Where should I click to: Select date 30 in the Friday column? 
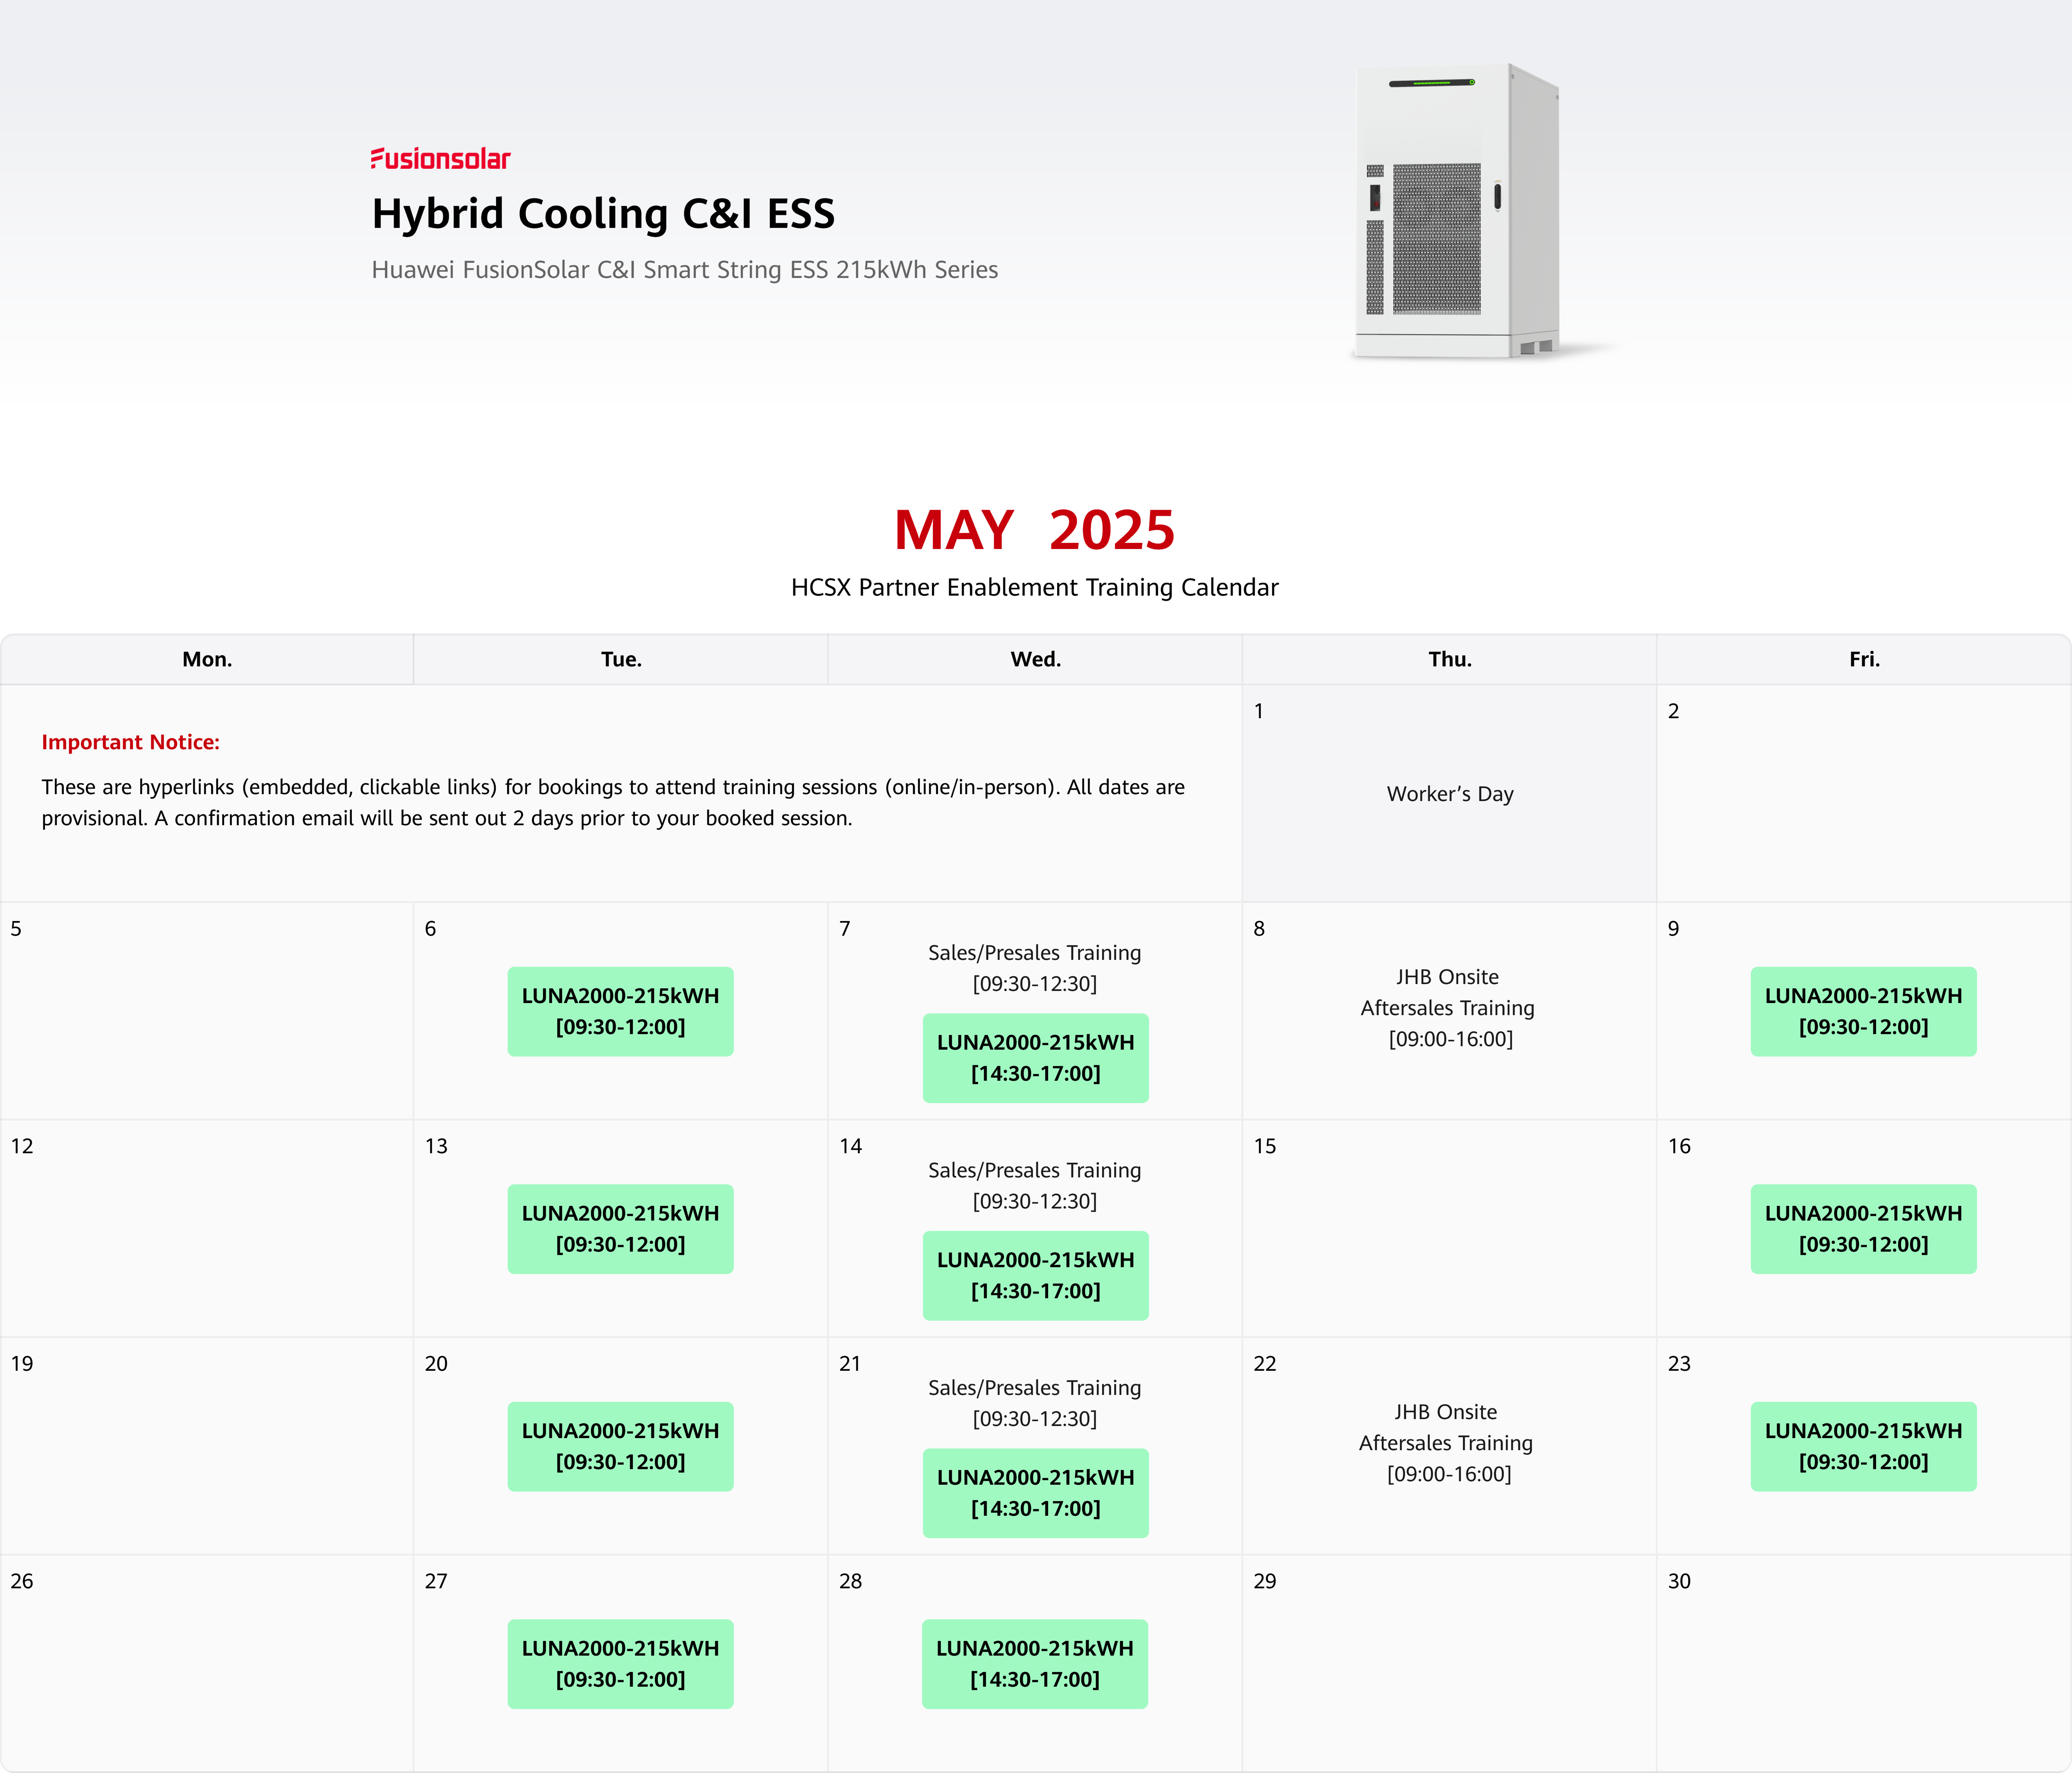pos(1679,1581)
